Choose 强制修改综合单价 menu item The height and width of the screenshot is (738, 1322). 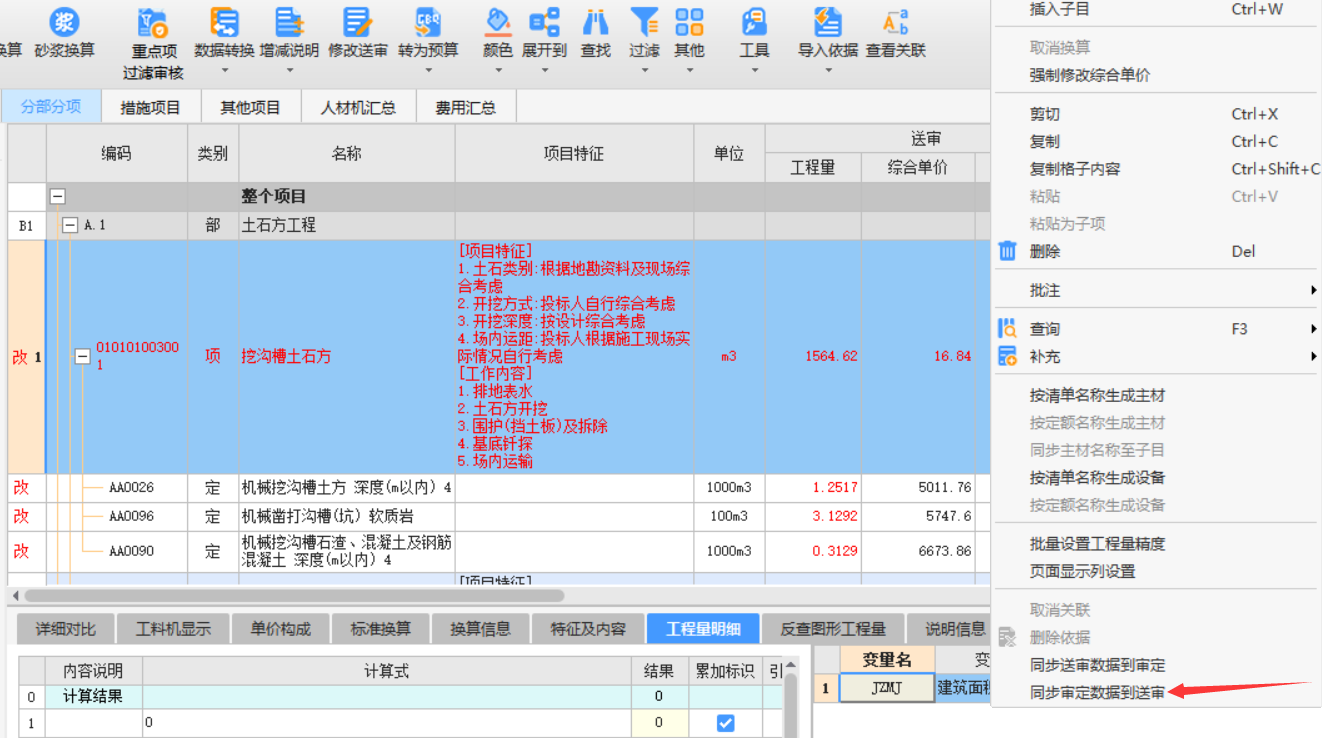pyautogui.click(x=1089, y=75)
